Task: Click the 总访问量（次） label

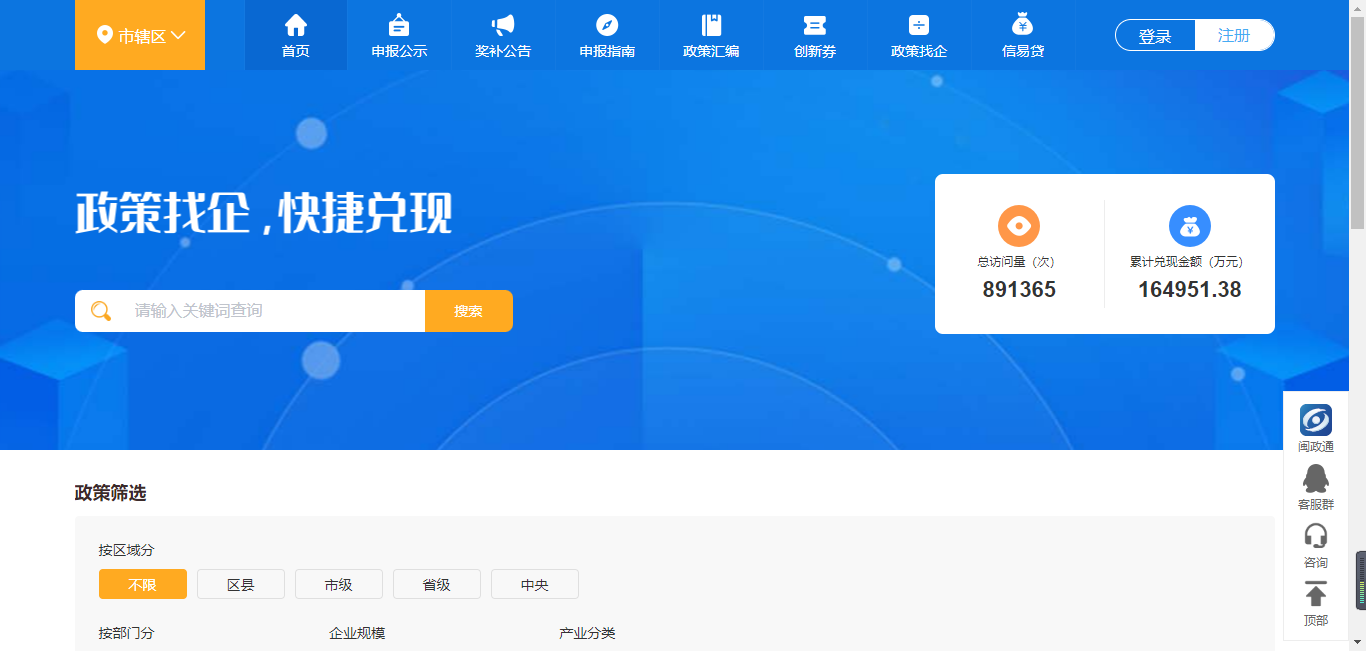Action: (1019, 262)
